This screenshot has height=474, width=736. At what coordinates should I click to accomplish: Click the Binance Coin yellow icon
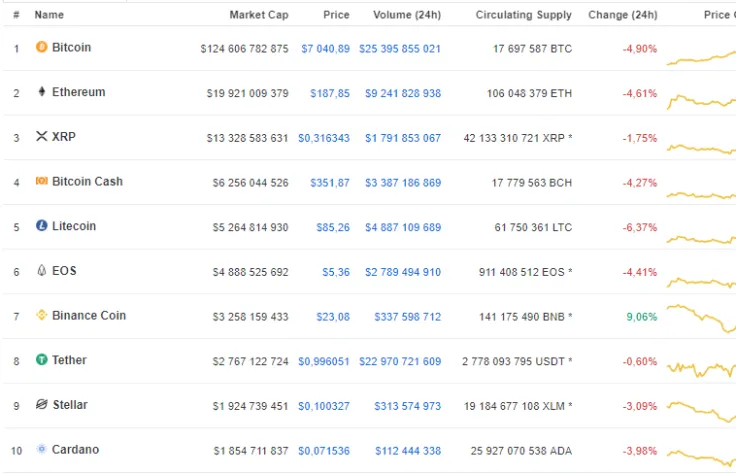[42, 315]
